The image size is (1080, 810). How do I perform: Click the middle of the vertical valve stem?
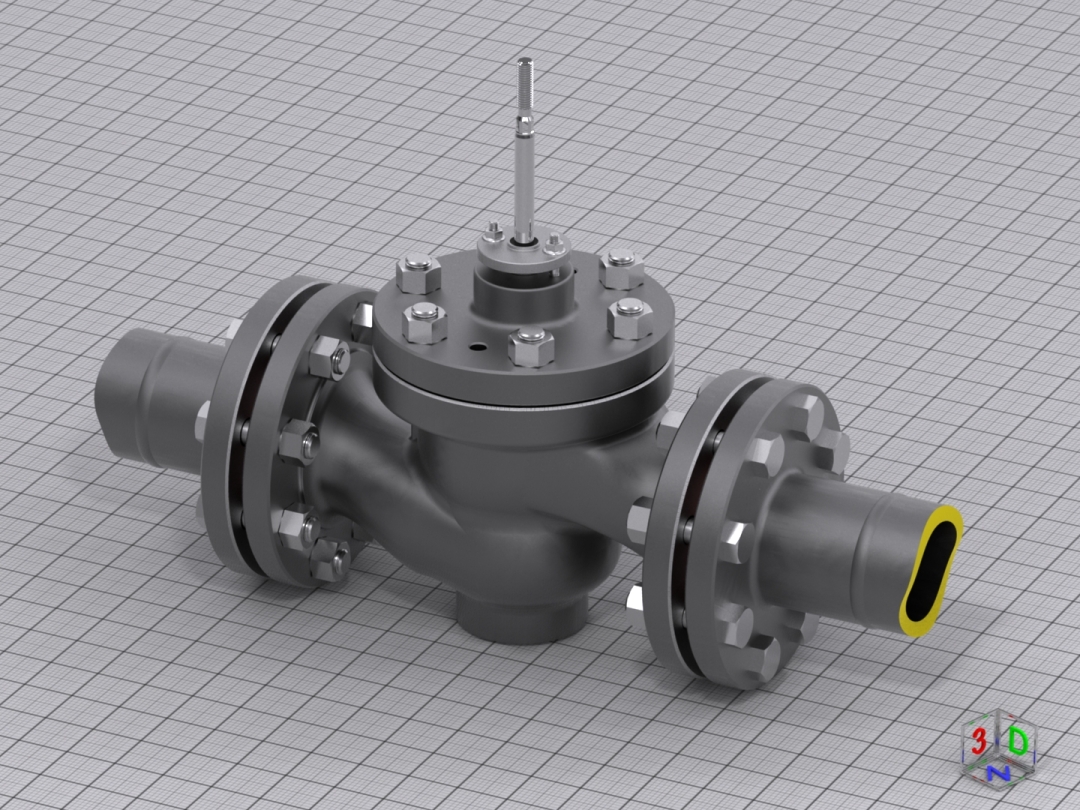click(525, 170)
